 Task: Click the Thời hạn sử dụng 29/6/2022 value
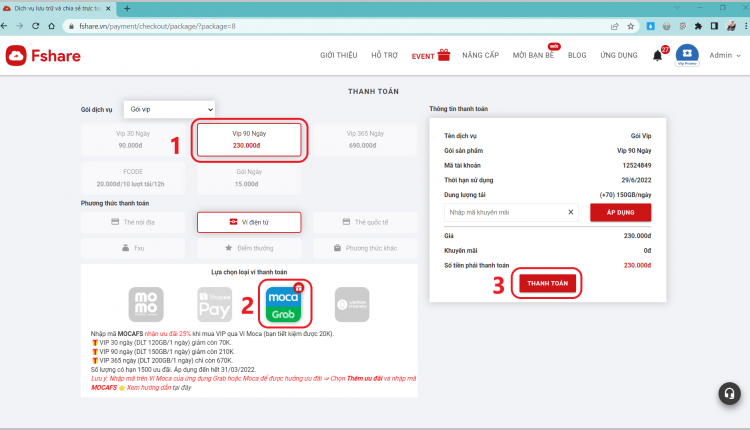pos(636,180)
